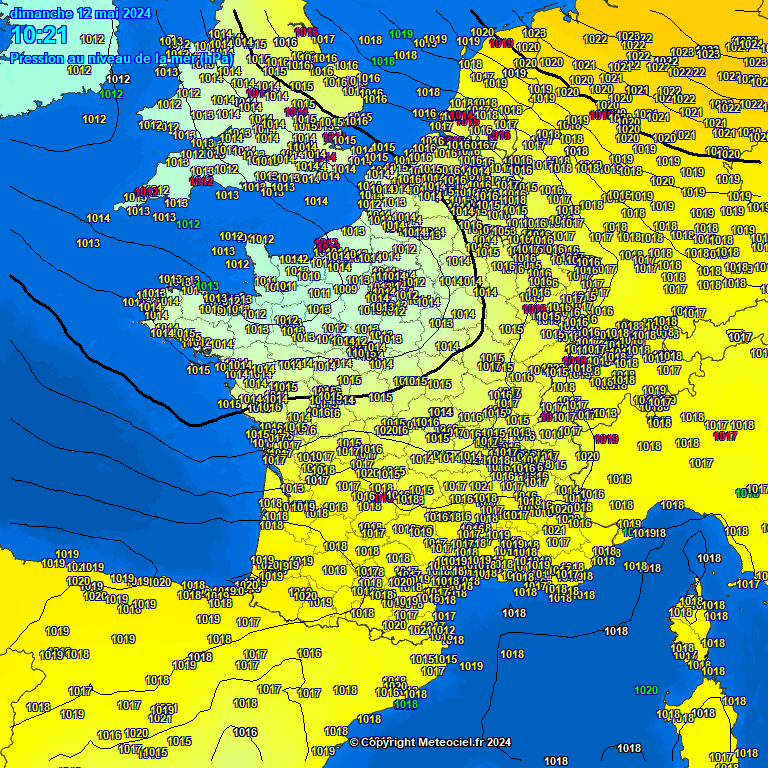Open the Meteociel.fr copyright text

pos(430,742)
